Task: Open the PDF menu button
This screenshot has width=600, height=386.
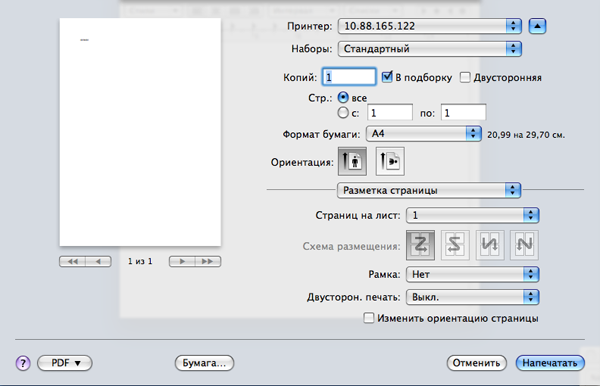Action: pos(65,363)
